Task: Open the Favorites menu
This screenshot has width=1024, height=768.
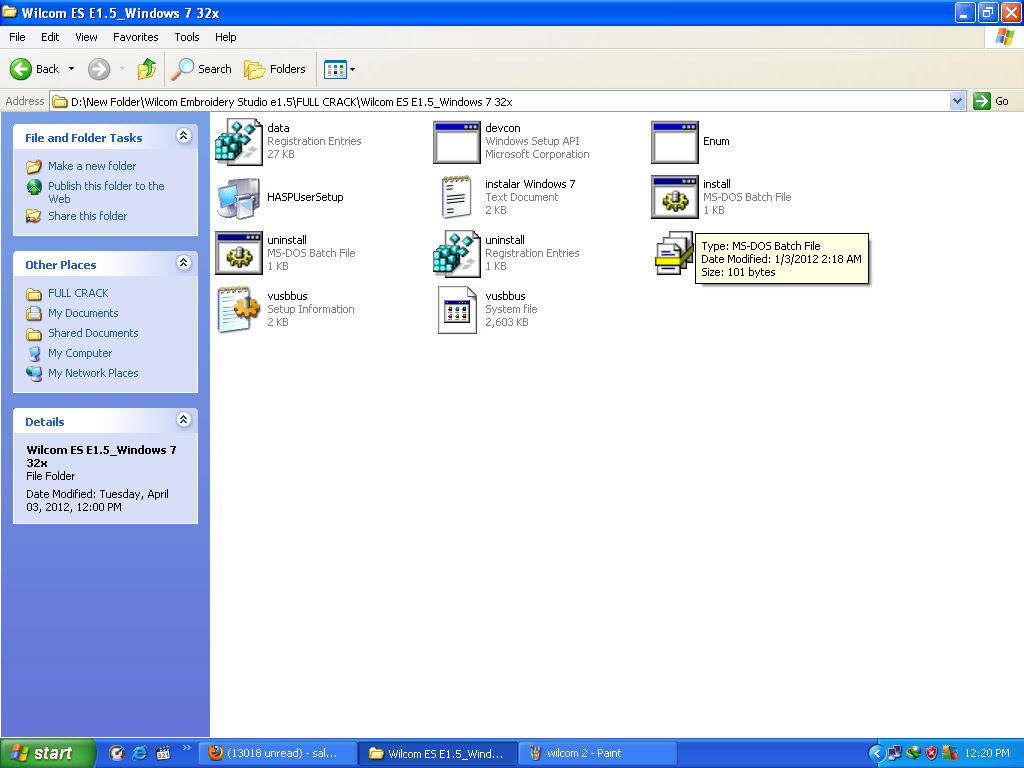Action: (136, 37)
